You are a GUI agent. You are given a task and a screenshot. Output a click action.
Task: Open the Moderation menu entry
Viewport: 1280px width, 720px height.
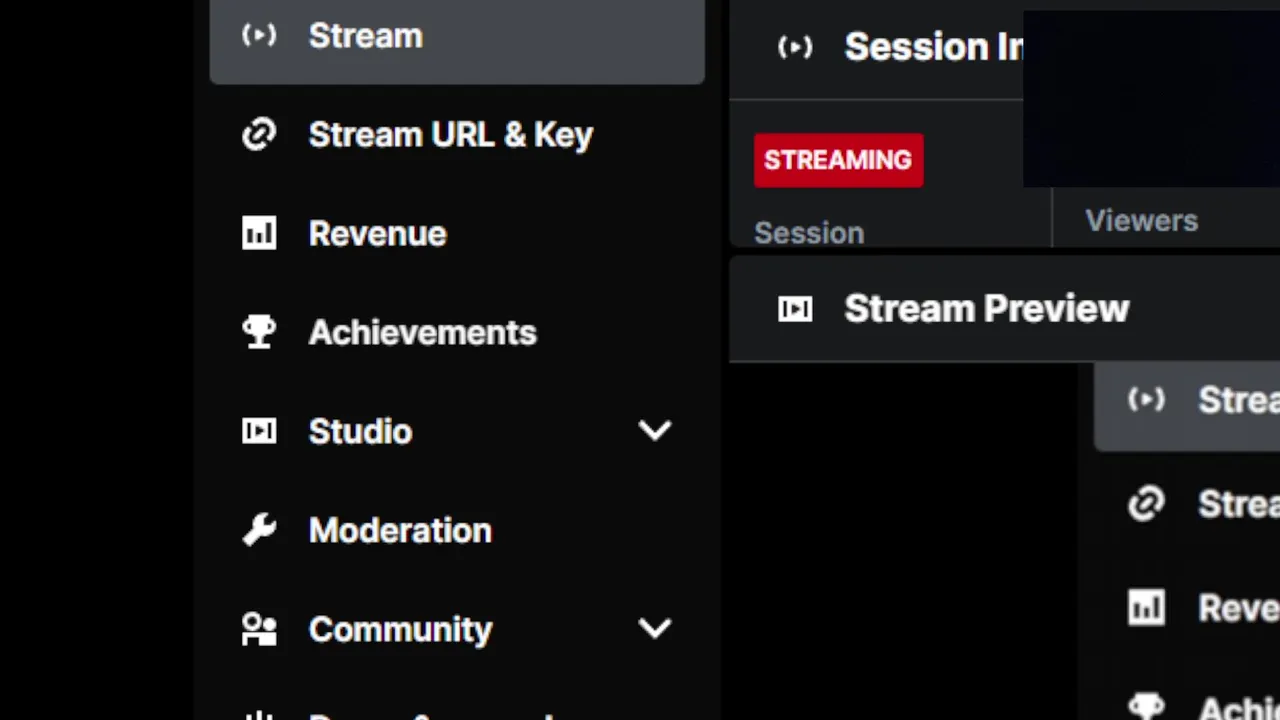(x=400, y=530)
